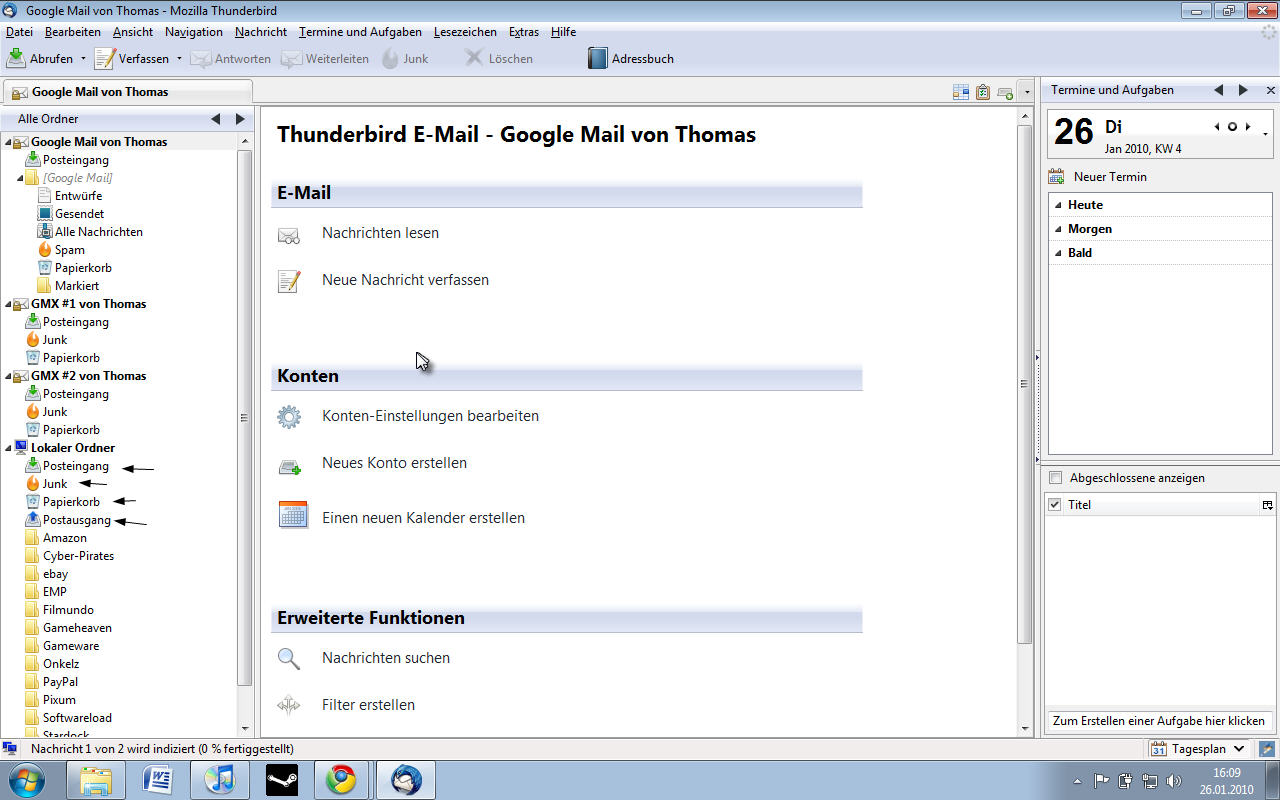The height and width of the screenshot is (800, 1280).
Task: Click Verfassen to compose a message
Action: click(132, 59)
